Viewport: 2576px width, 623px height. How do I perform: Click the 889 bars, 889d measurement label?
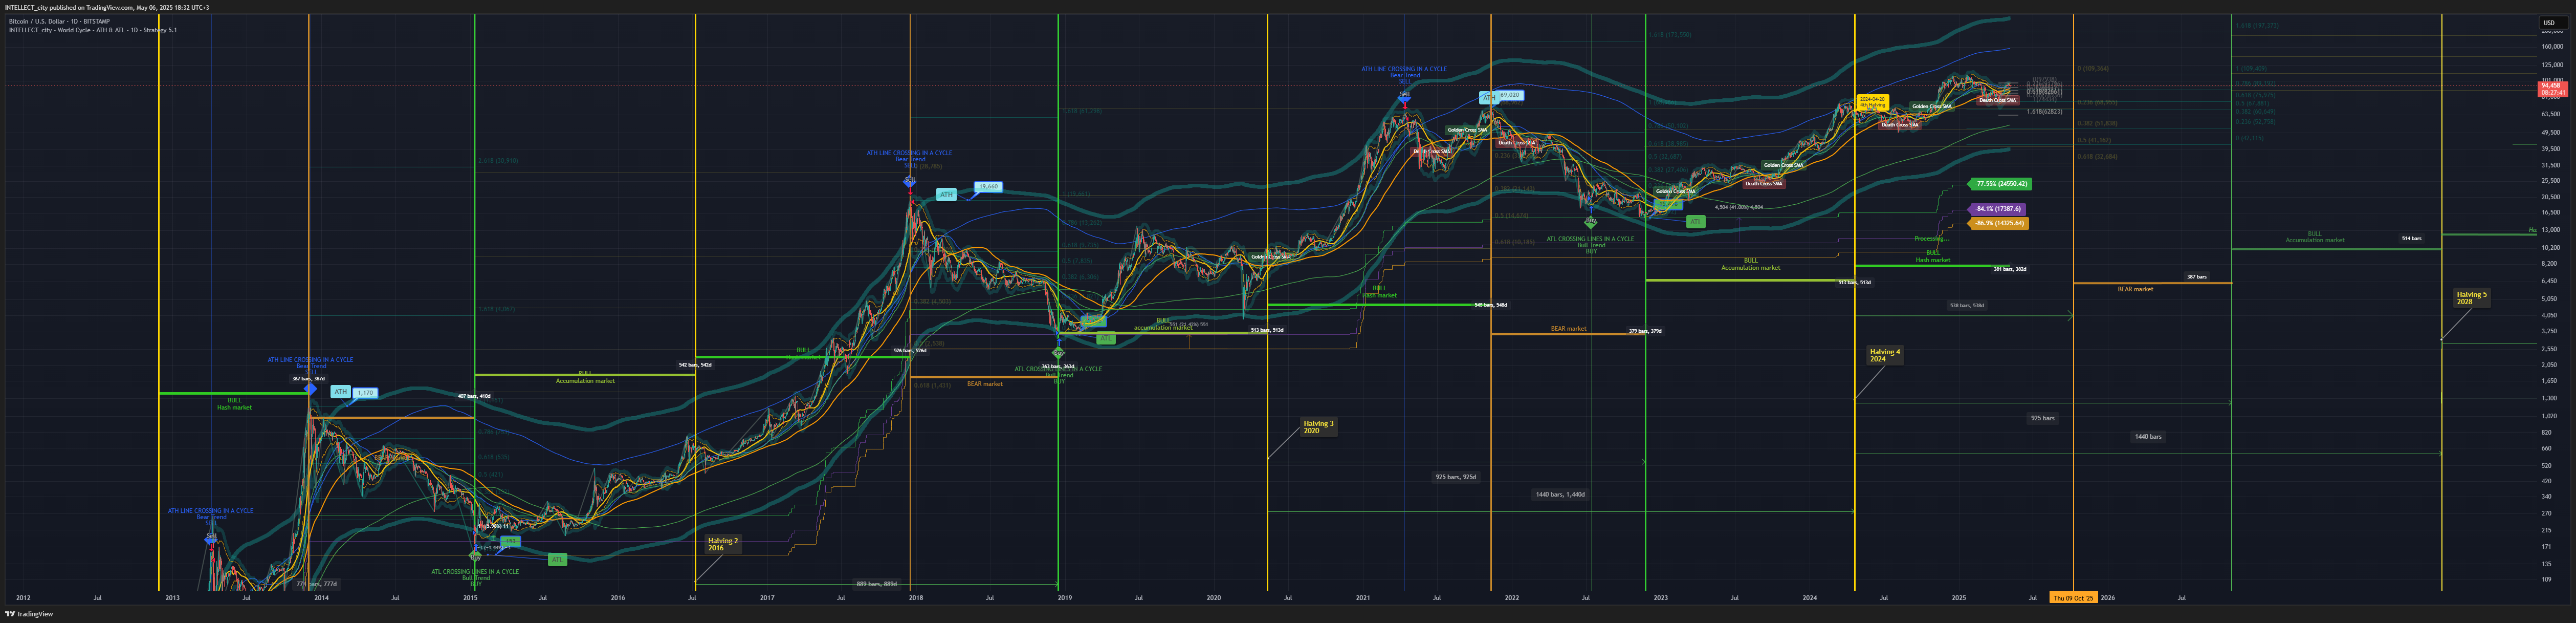877,584
